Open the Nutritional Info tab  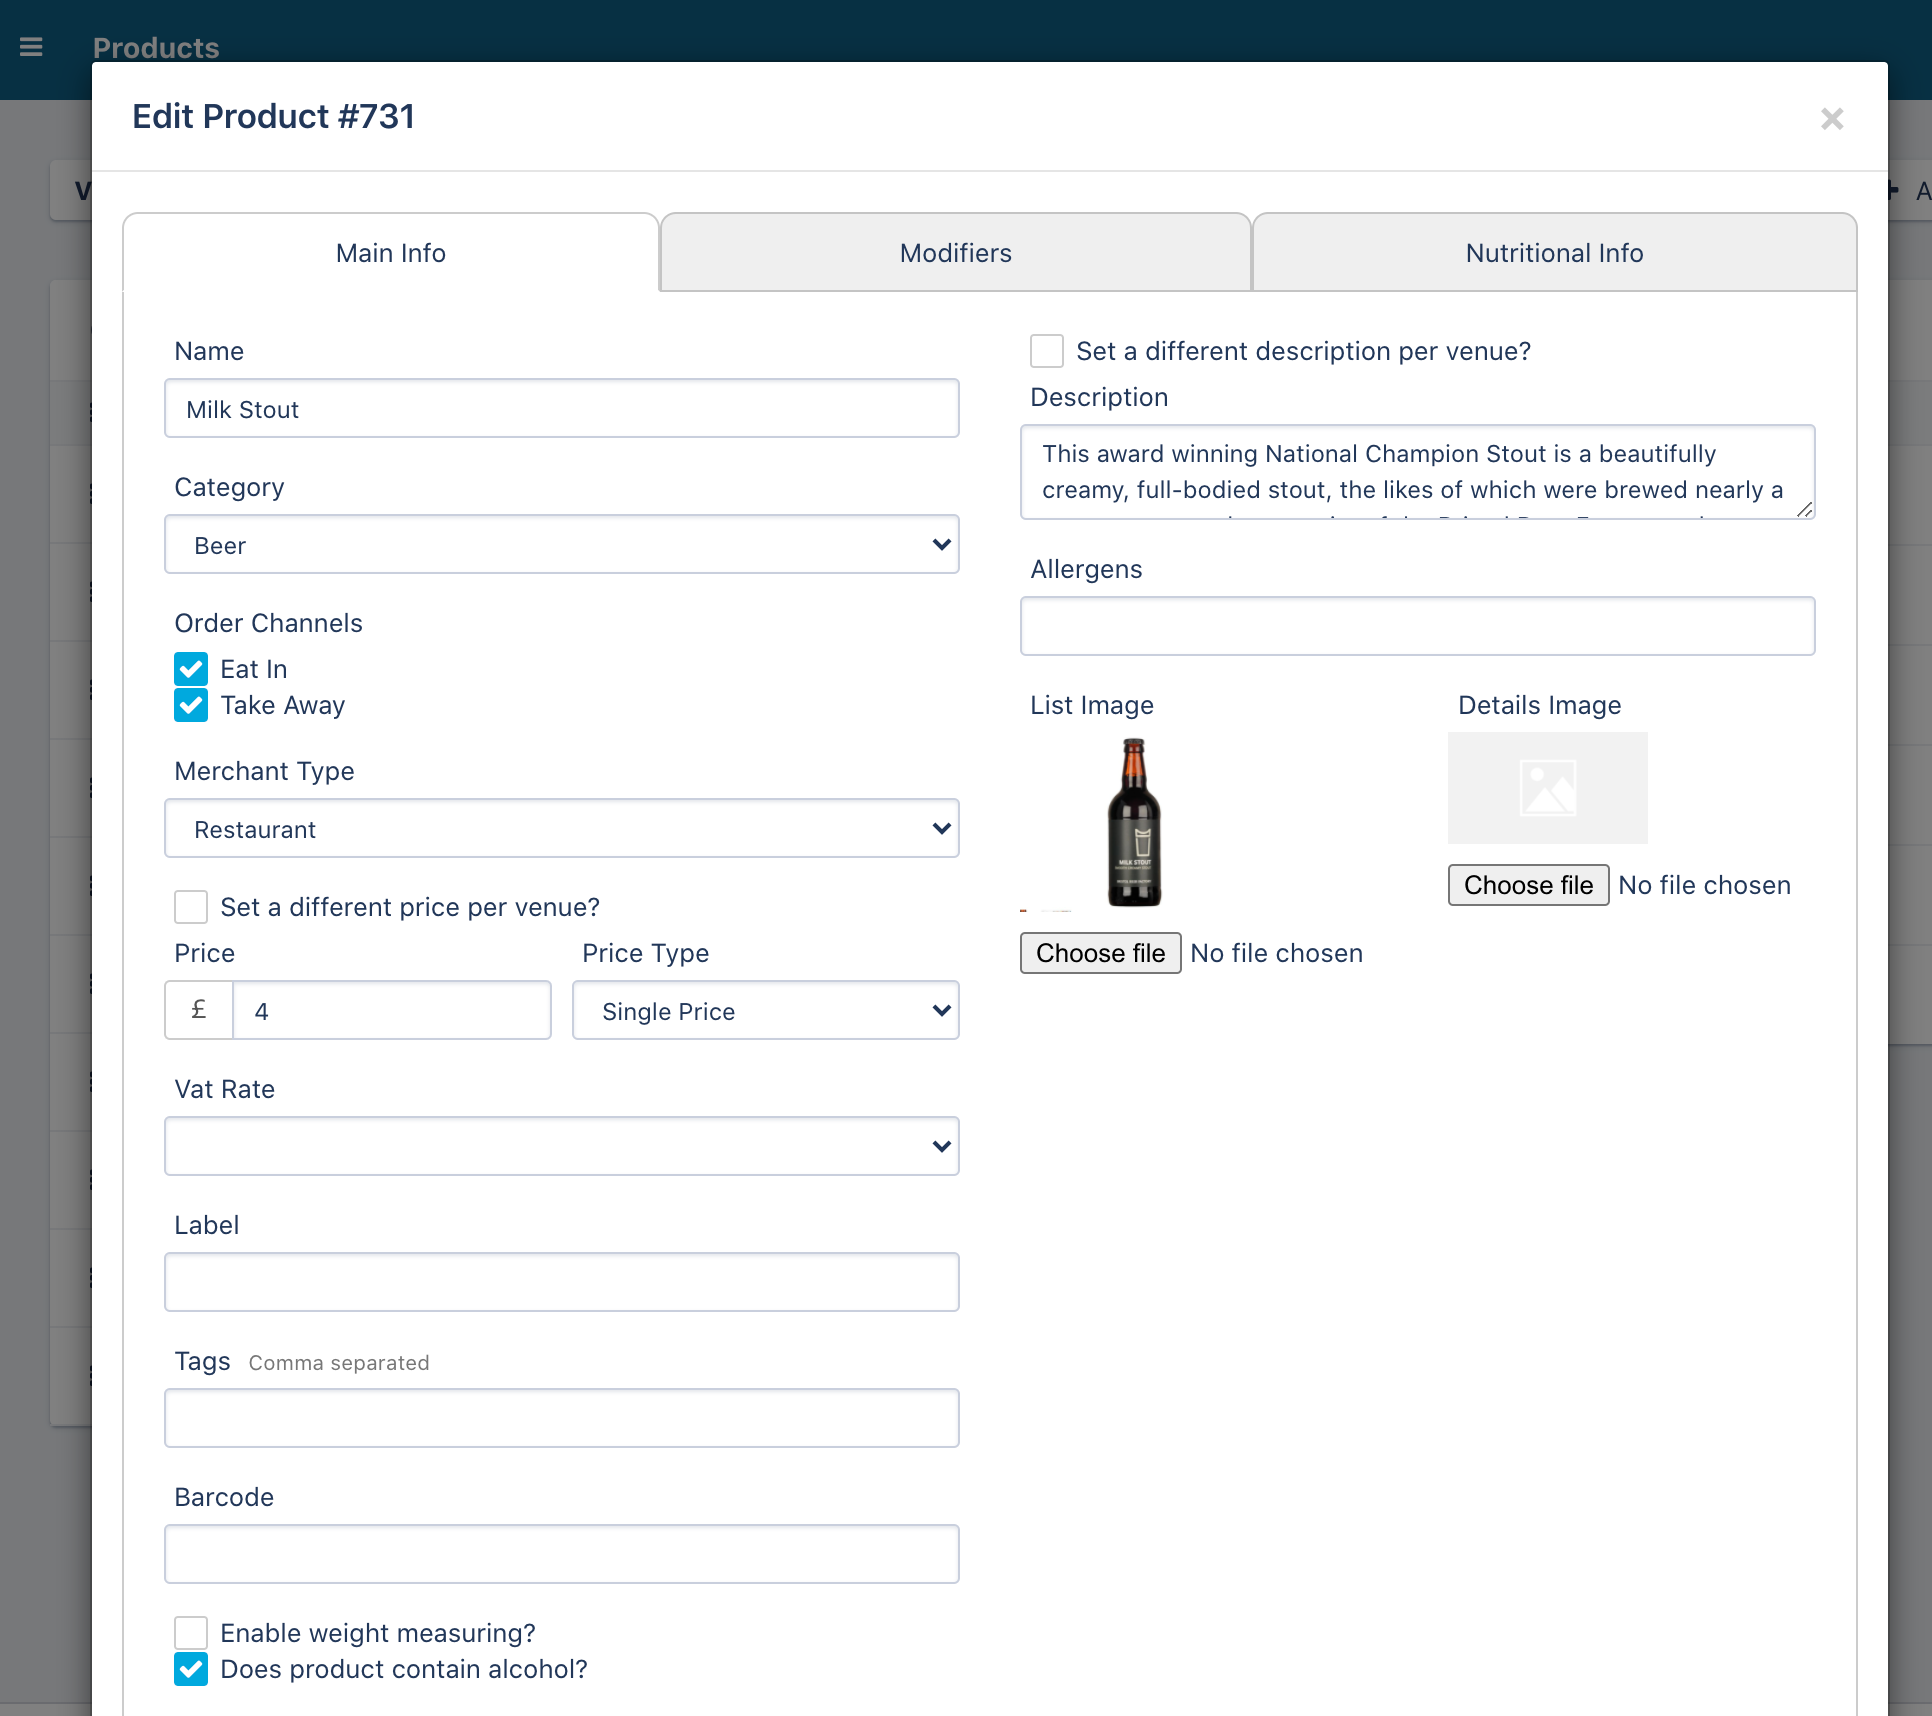coord(1554,253)
